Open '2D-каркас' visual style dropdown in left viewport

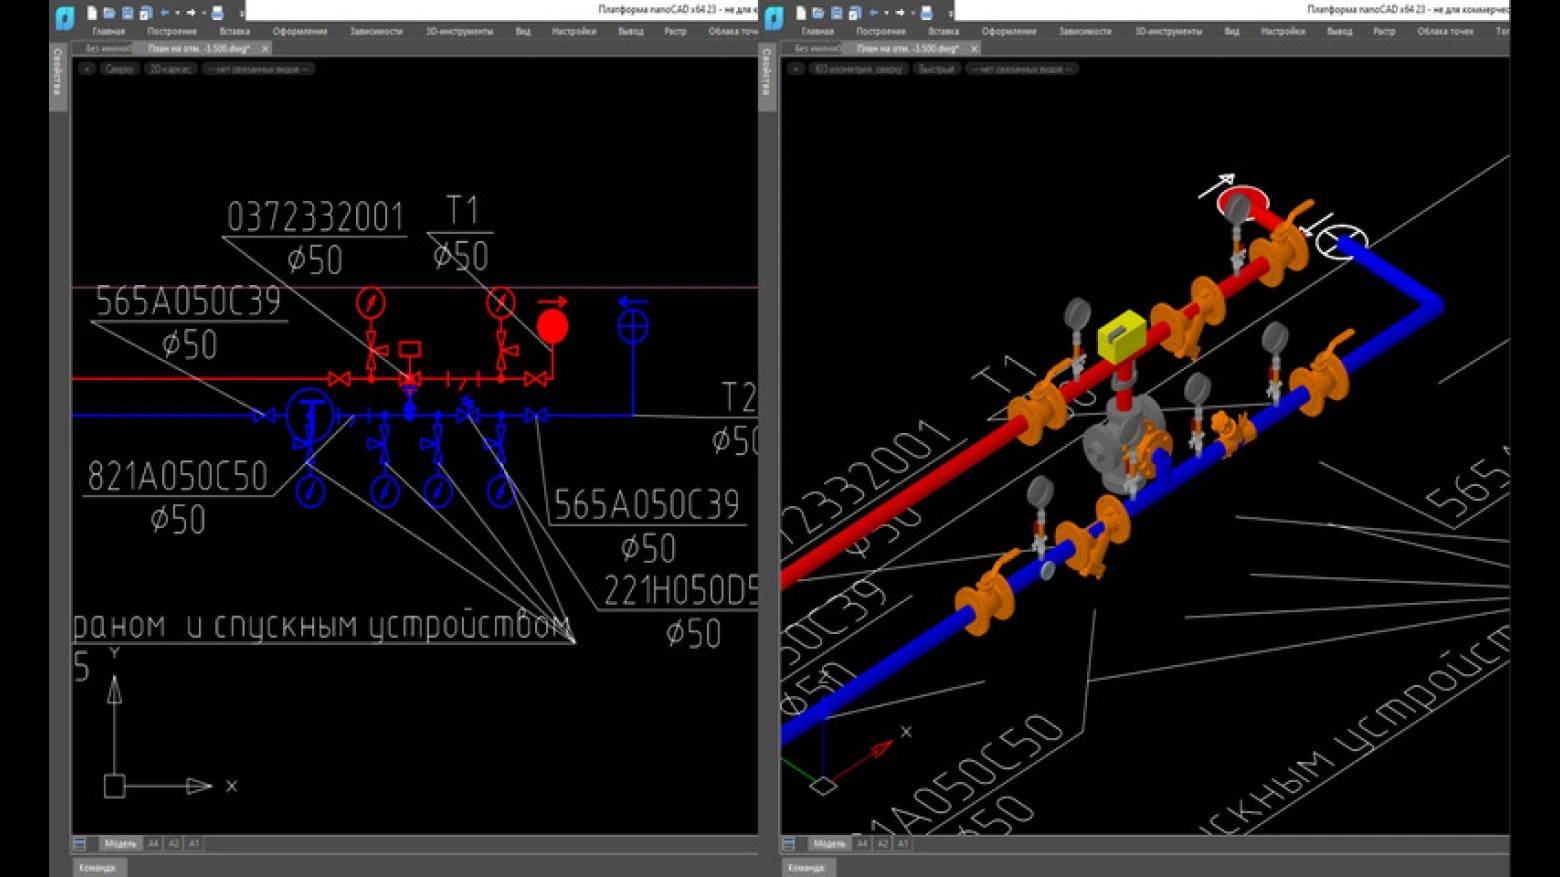170,69
